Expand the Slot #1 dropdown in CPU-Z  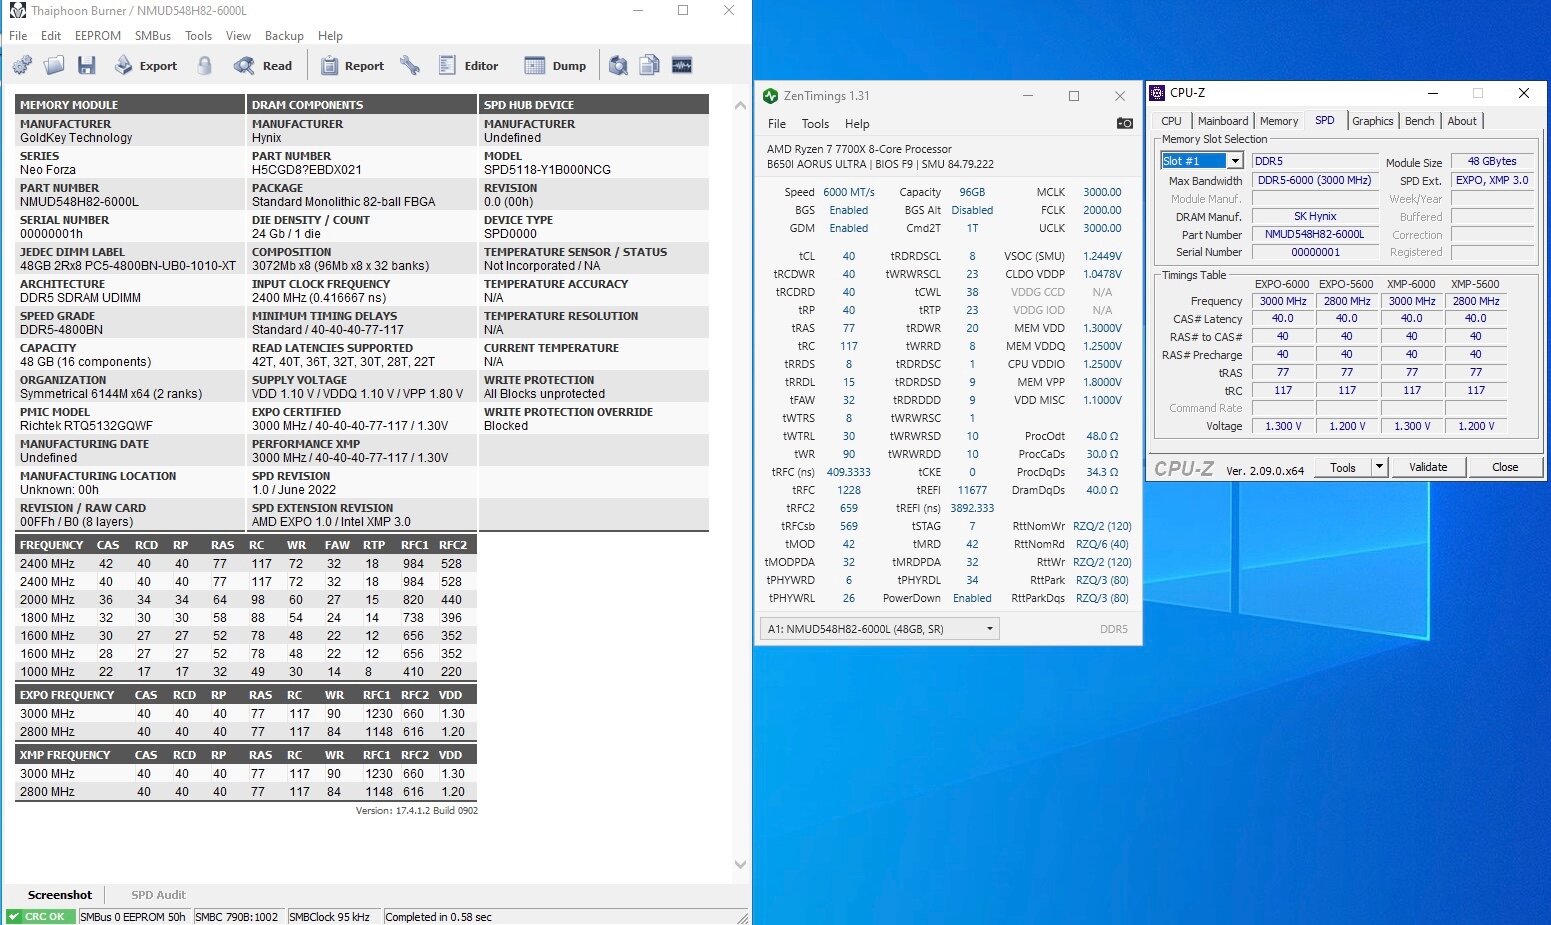(x=1236, y=161)
